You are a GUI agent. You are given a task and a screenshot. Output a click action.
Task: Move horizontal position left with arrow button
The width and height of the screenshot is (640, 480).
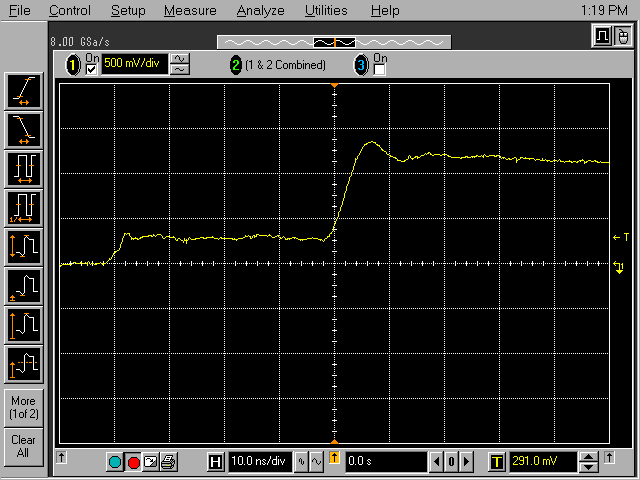tap(436, 462)
